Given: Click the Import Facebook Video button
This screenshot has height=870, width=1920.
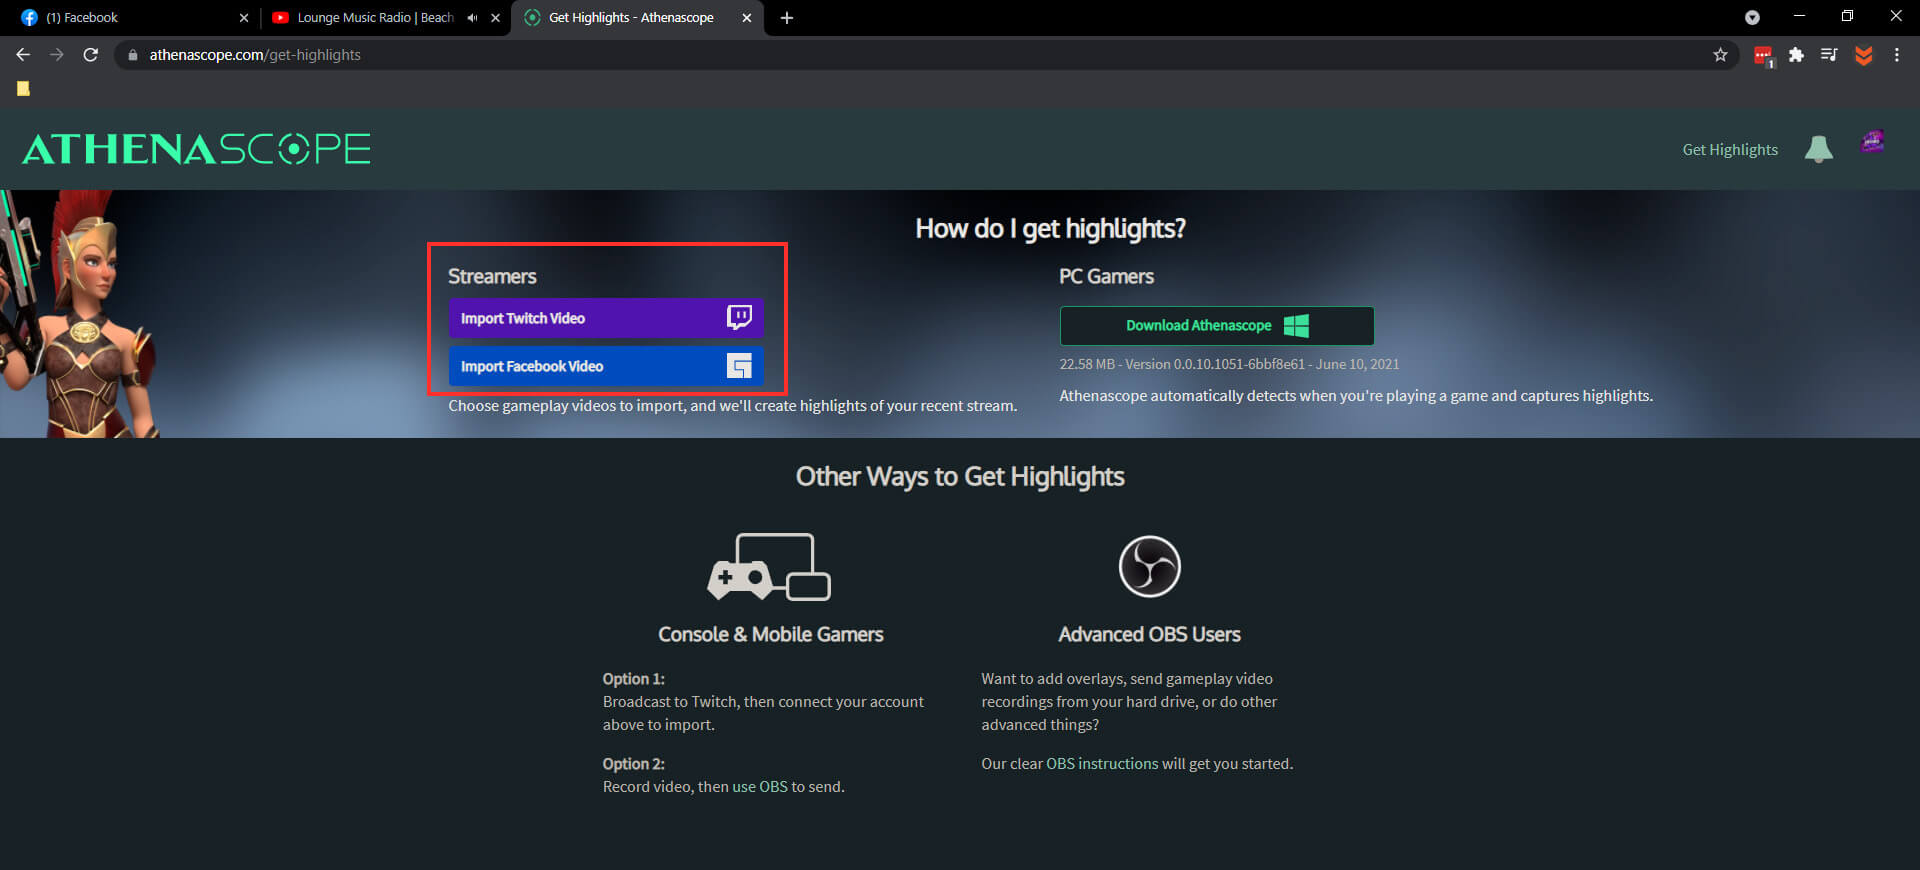Looking at the screenshot, I should click(606, 366).
